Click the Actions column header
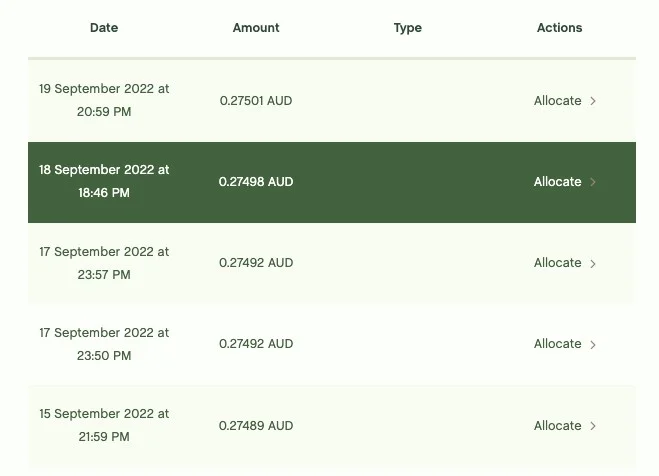The width and height of the screenshot is (659, 476). [x=559, y=28]
